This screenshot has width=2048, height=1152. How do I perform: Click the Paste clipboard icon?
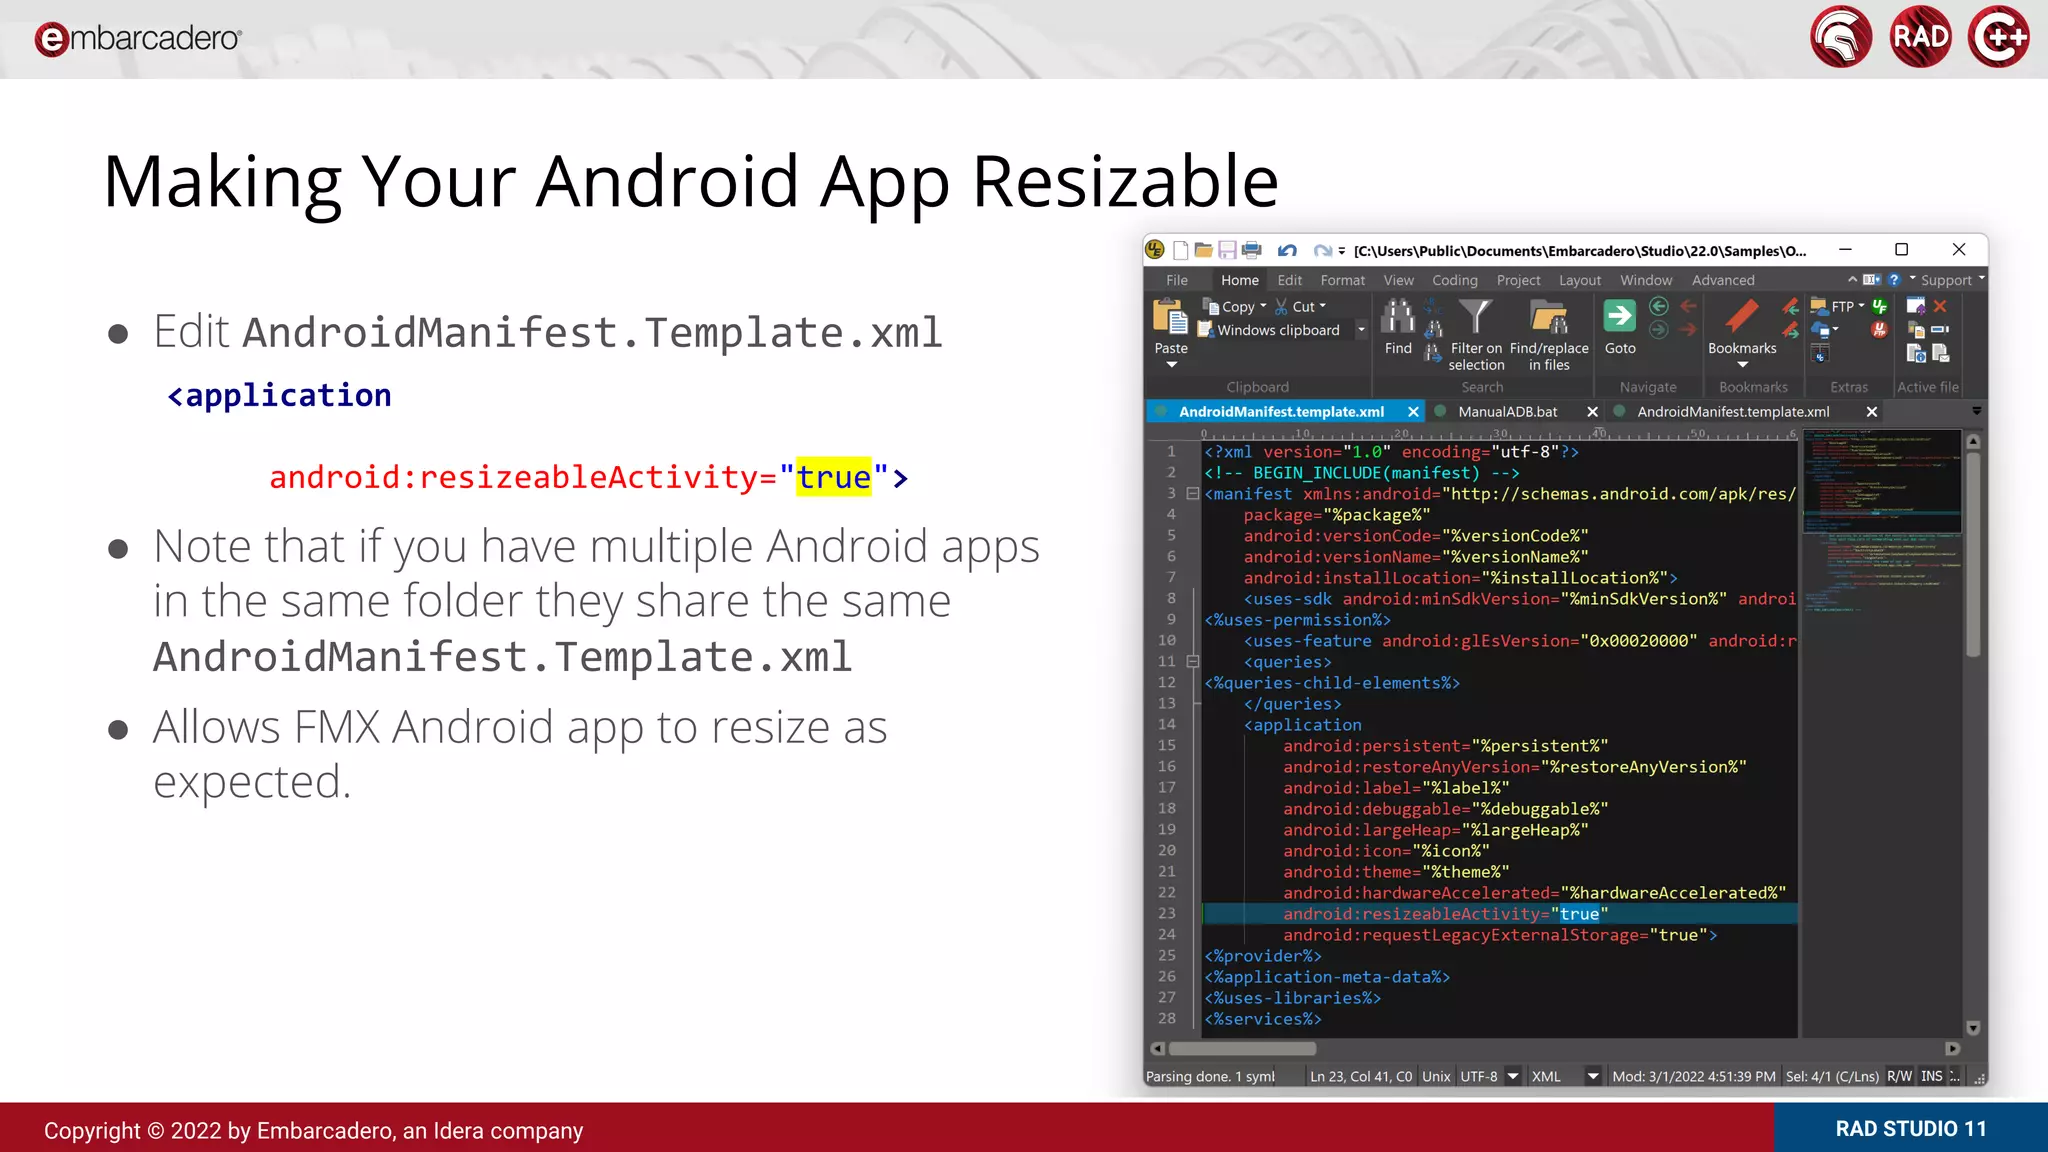pyautogui.click(x=1170, y=318)
